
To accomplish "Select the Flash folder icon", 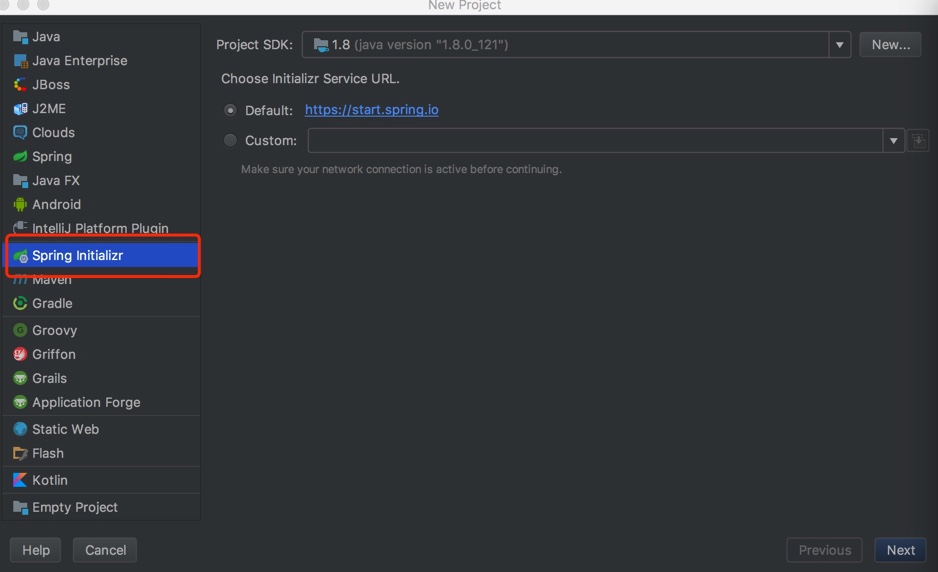I will 20,454.
